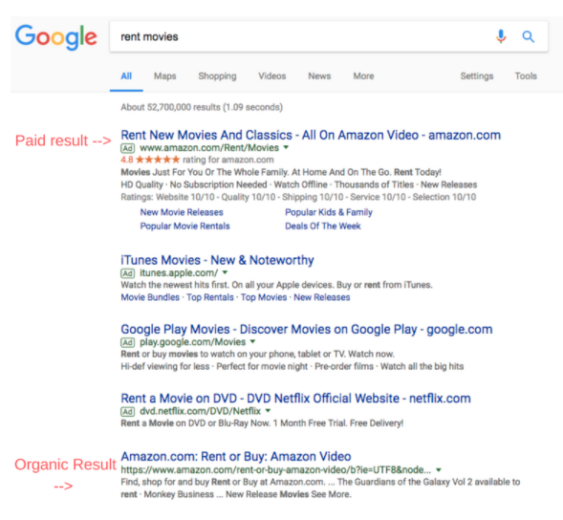Open the More search menu
563x520 pixels.
(364, 76)
